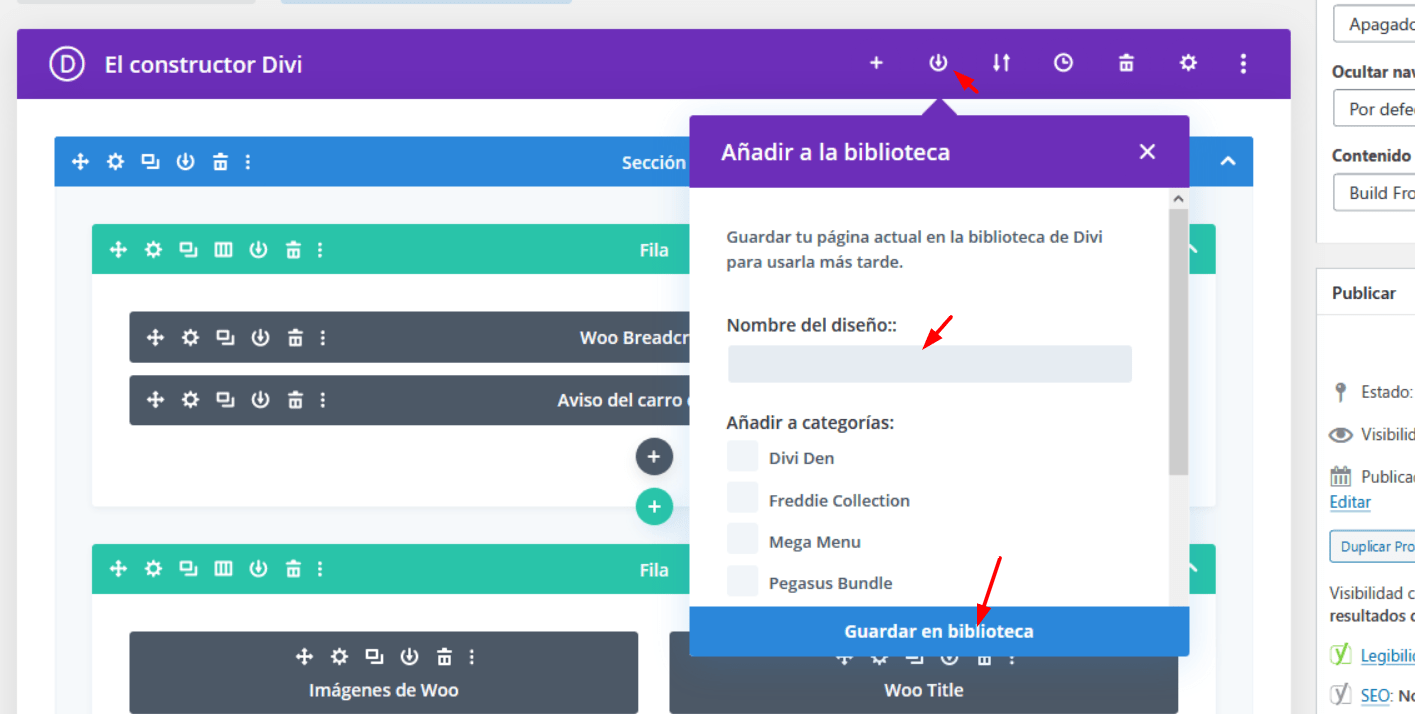Viewport: 1415px width, 714px height.
Task: Delete the Sección with its trash icon
Action: pos(221,162)
